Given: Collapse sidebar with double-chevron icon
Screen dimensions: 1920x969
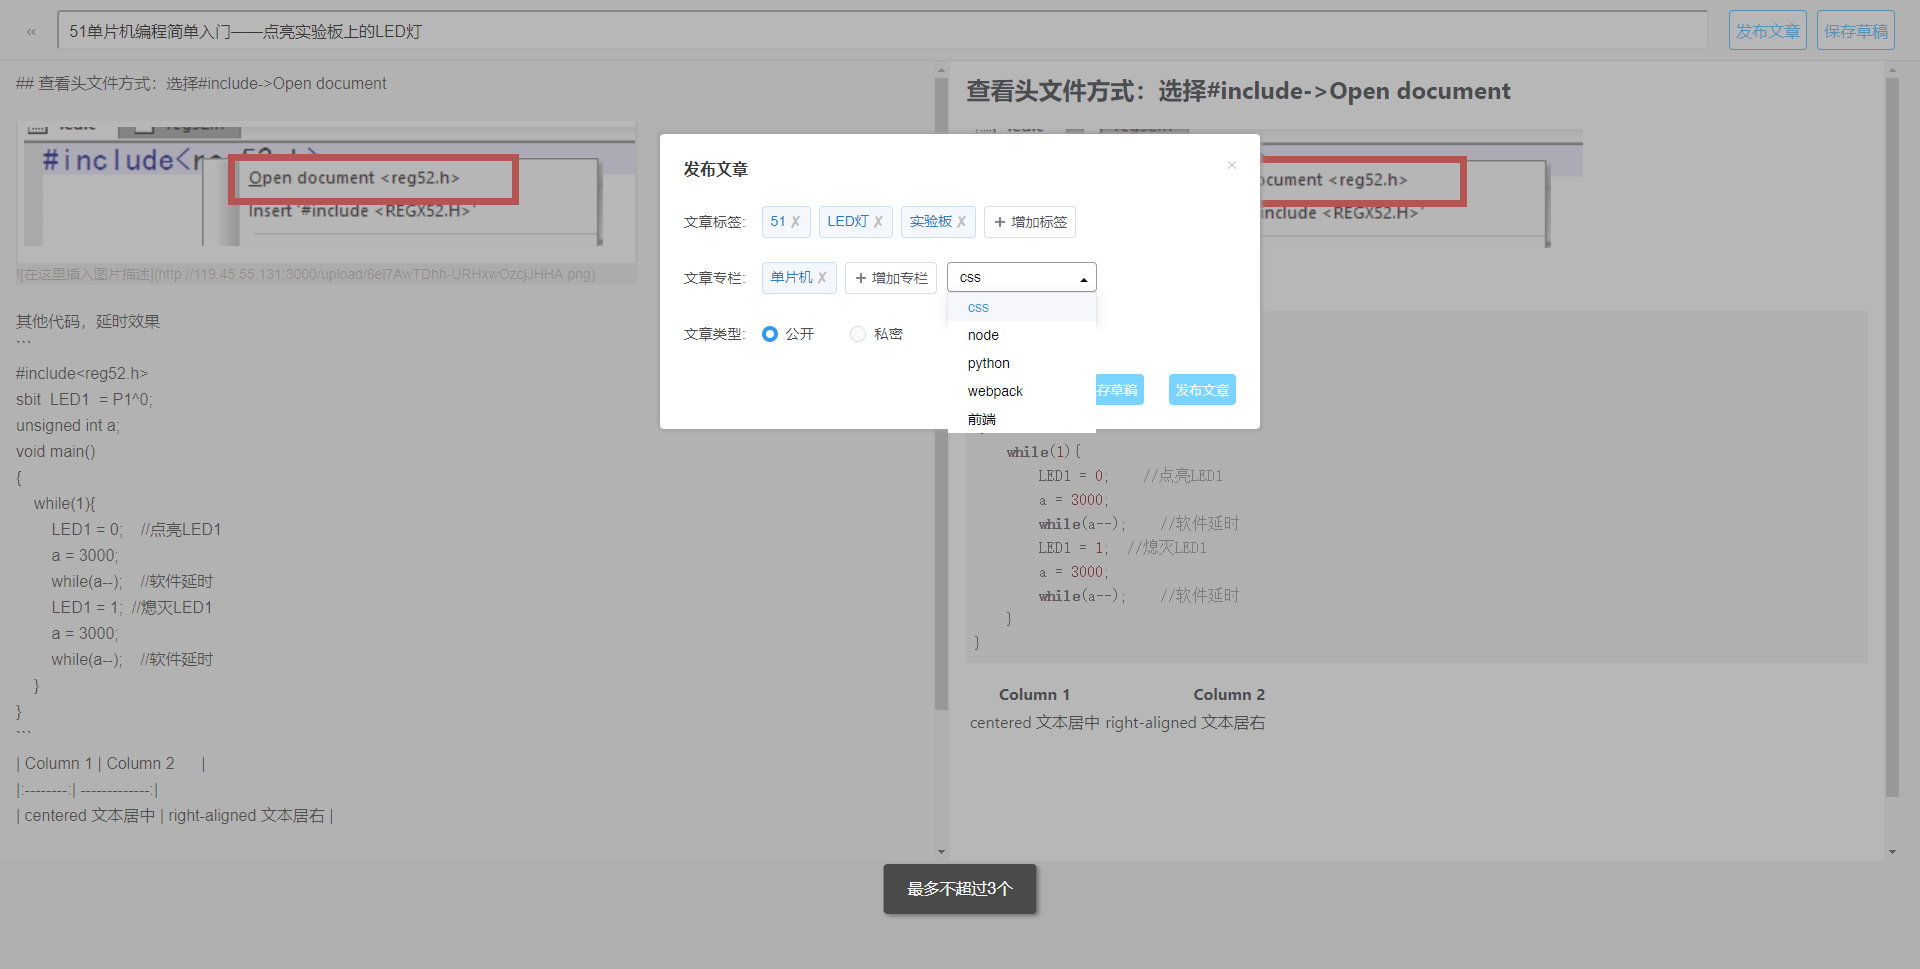Looking at the screenshot, I should pos(31,32).
